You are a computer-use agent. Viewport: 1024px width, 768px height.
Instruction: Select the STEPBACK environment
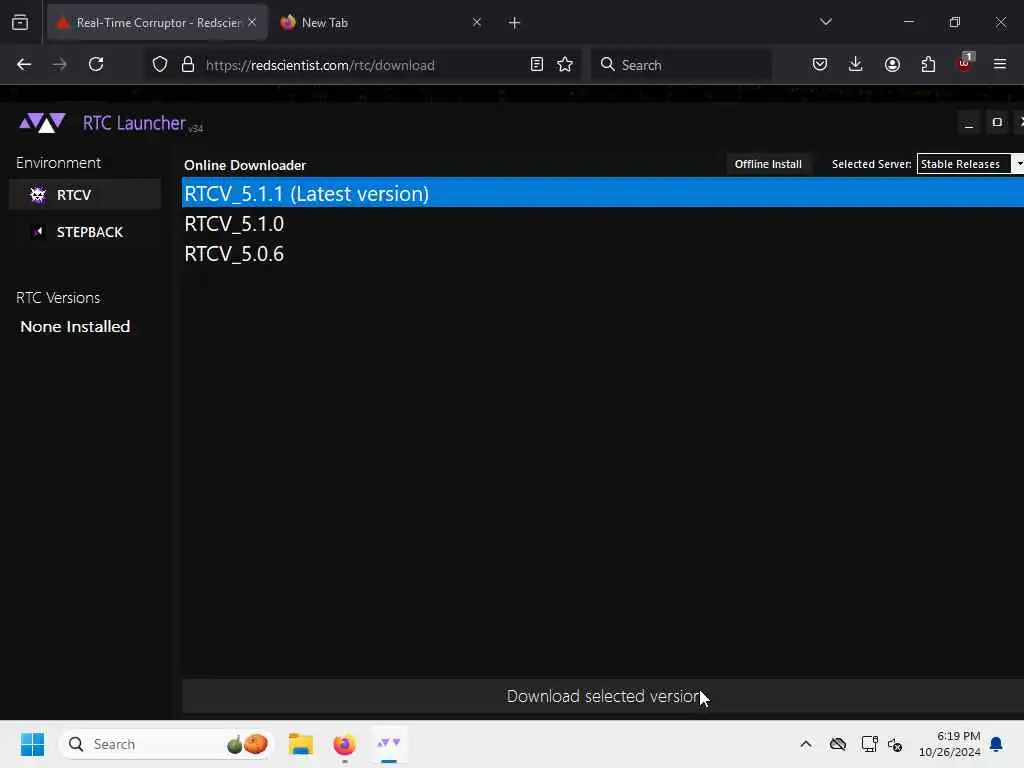(85, 232)
